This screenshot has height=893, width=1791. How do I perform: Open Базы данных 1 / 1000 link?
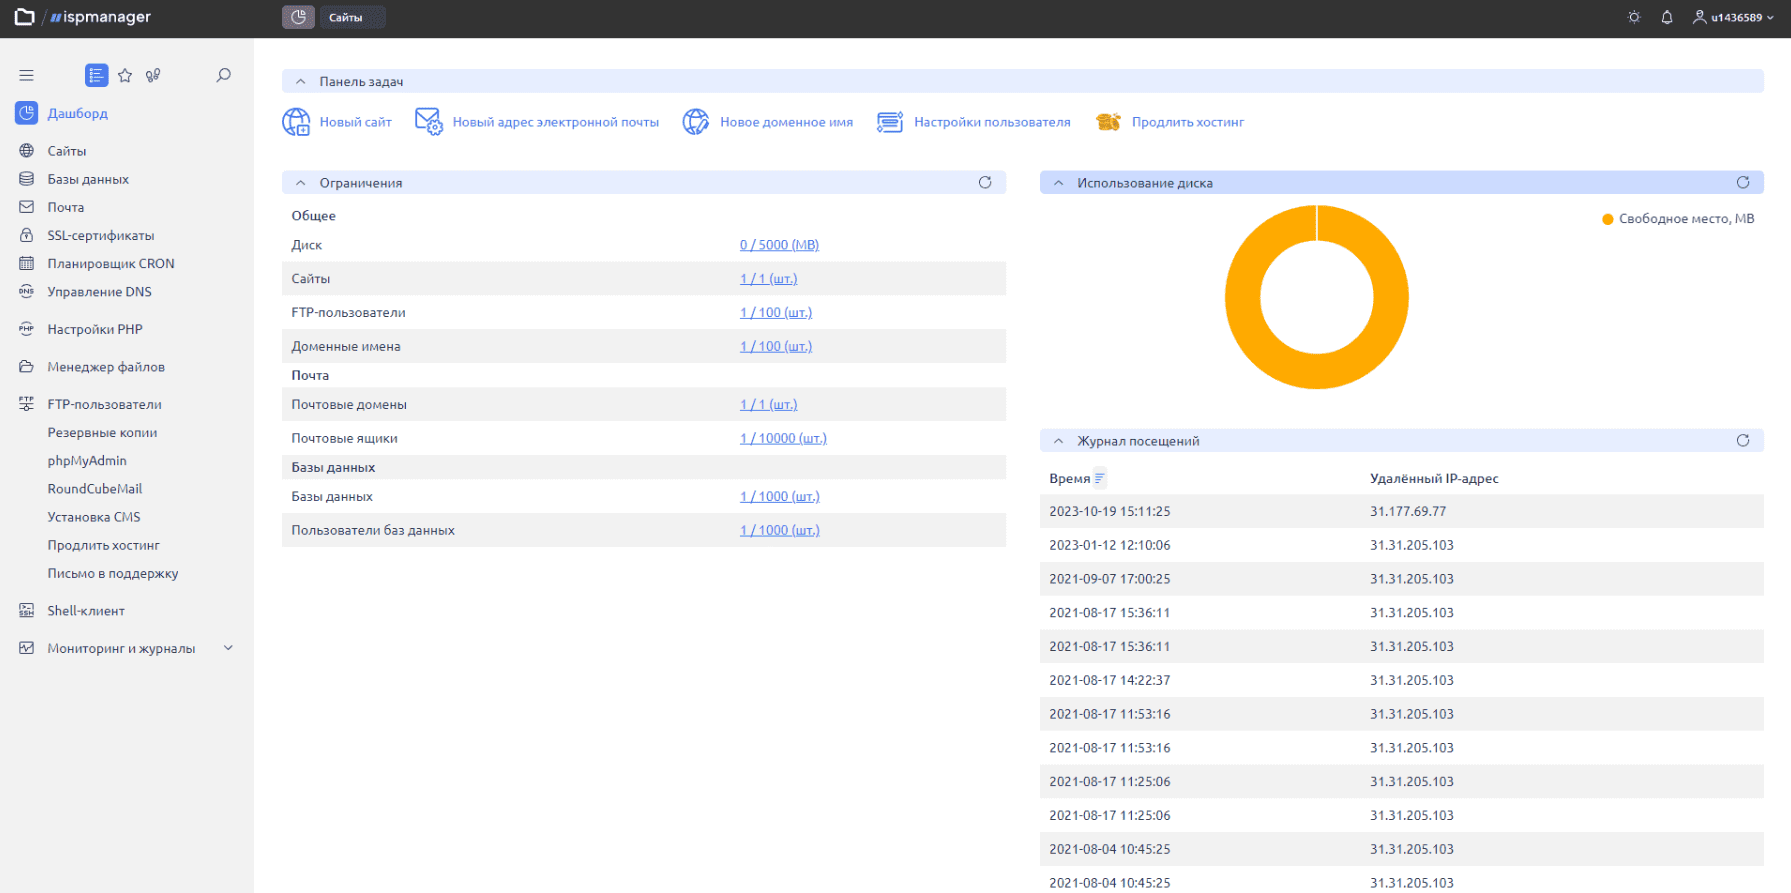[780, 497]
